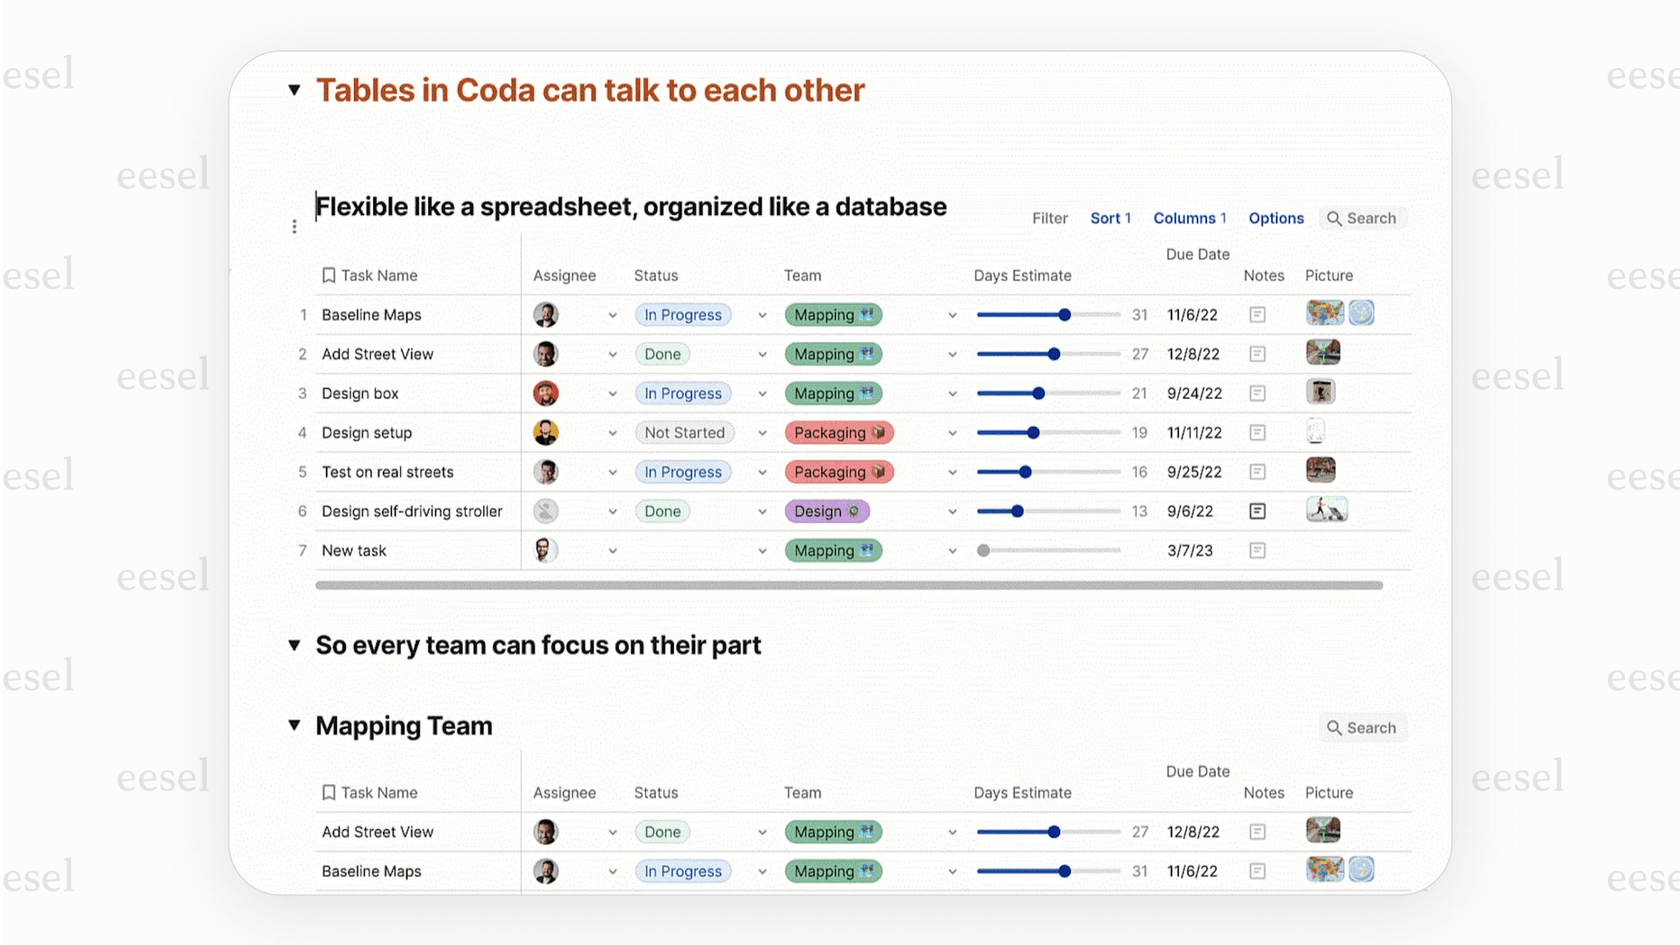Screen dimensions: 1680x945
Task: Open the Assignee dropdown for Test on real streets
Action: 613,471
